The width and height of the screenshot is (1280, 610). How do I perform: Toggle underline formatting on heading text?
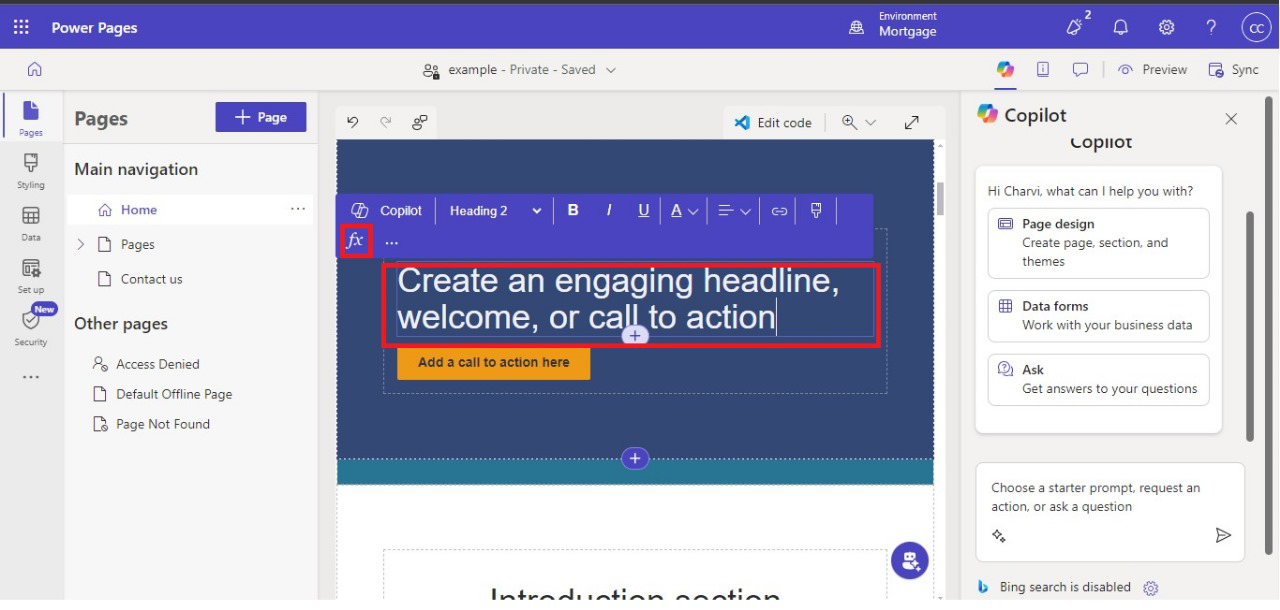pos(643,210)
